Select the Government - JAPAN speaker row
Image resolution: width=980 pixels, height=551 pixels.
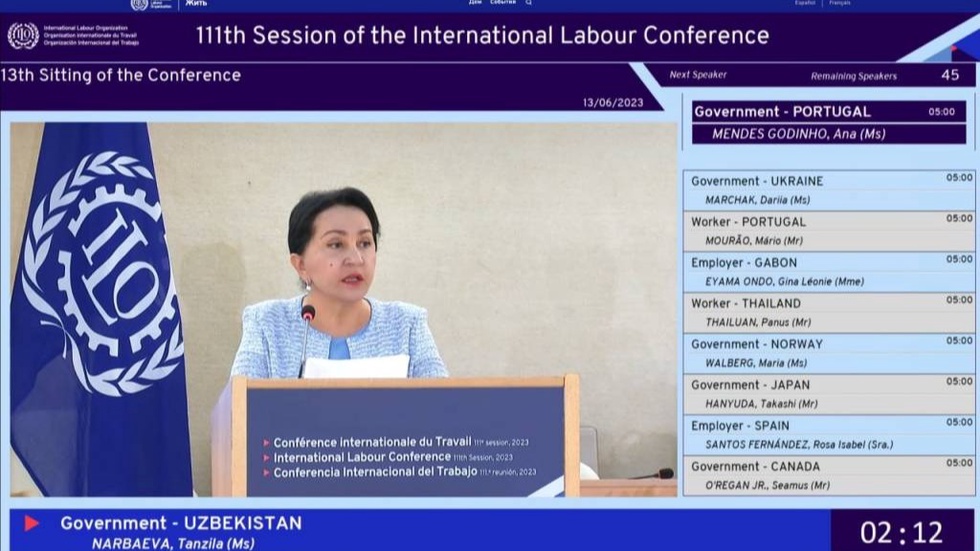tap(830, 394)
